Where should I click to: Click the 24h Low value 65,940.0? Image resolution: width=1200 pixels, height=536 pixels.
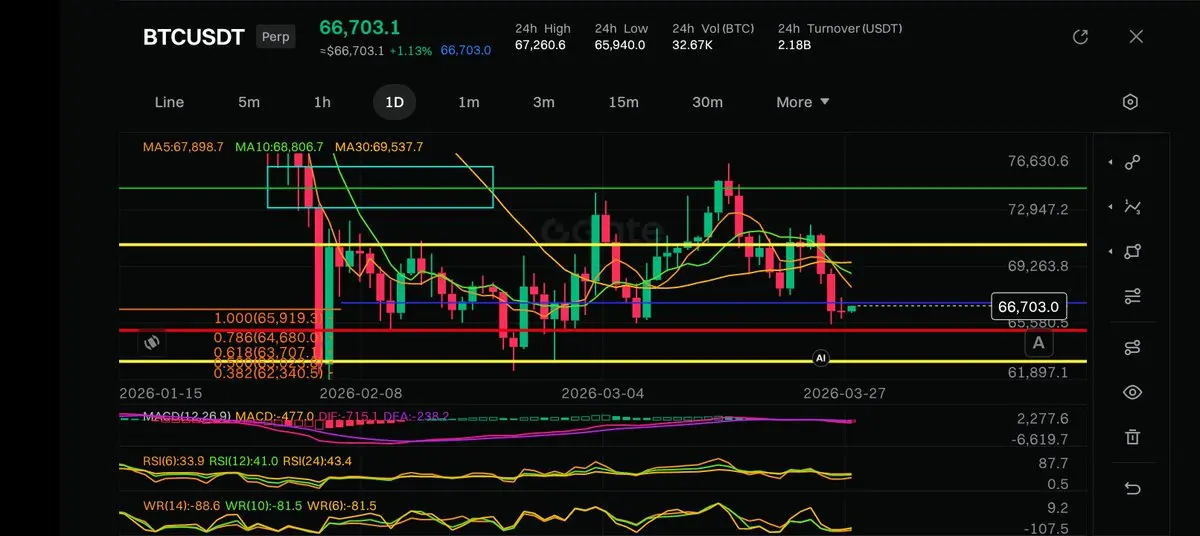(x=620, y=45)
